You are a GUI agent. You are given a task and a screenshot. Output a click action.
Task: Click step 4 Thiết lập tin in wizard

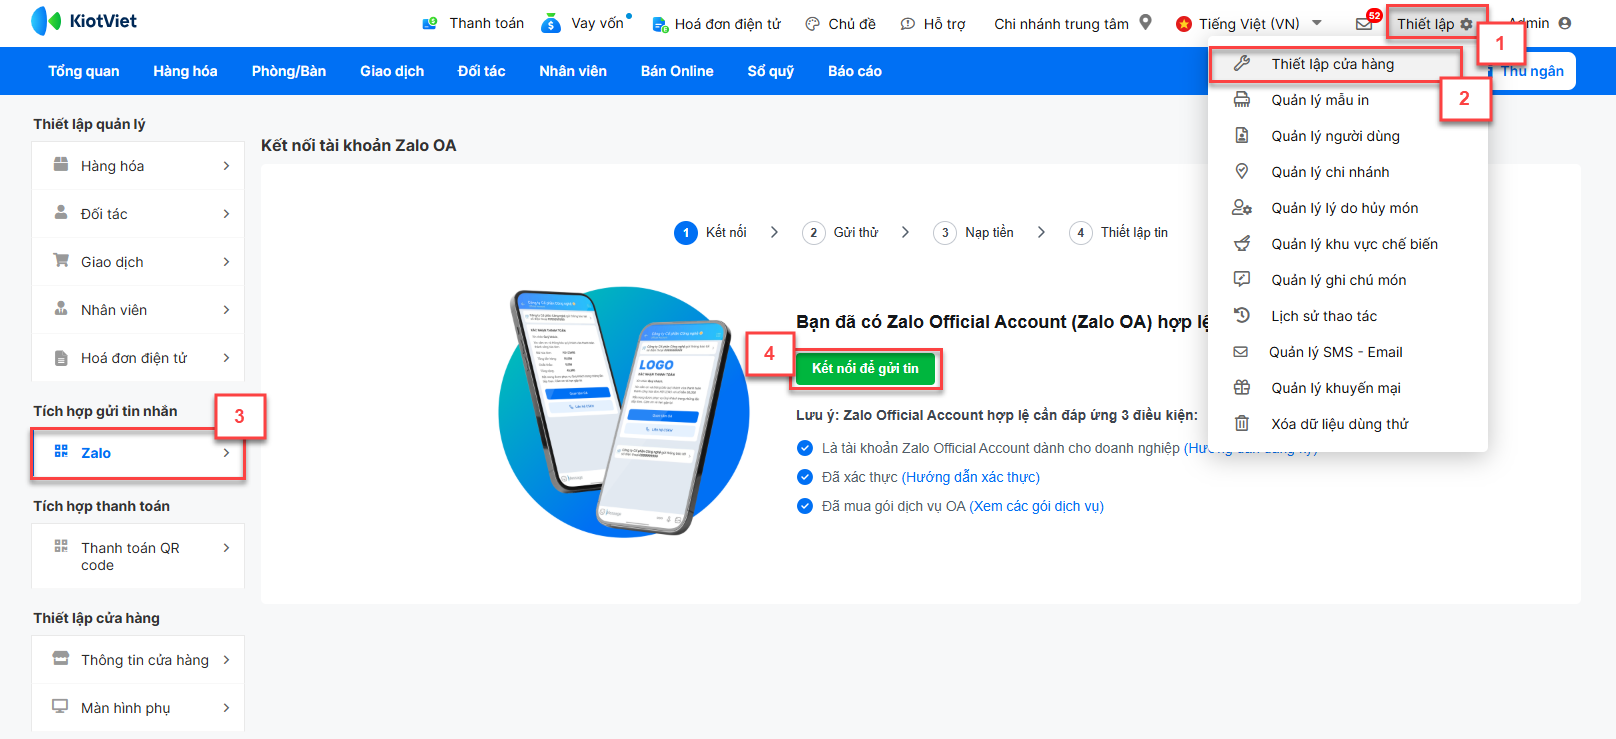coord(1118,232)
